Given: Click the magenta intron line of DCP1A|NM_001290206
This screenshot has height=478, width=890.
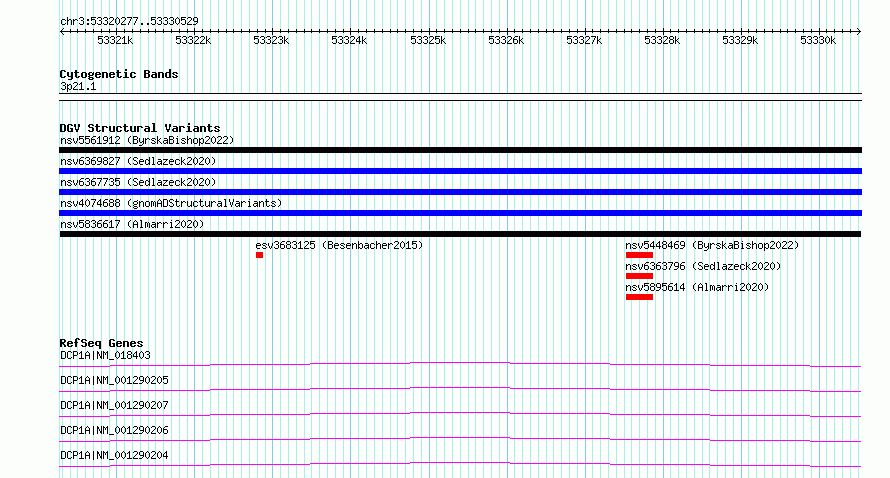Looking at the screenshot, I should coord(460,439).
